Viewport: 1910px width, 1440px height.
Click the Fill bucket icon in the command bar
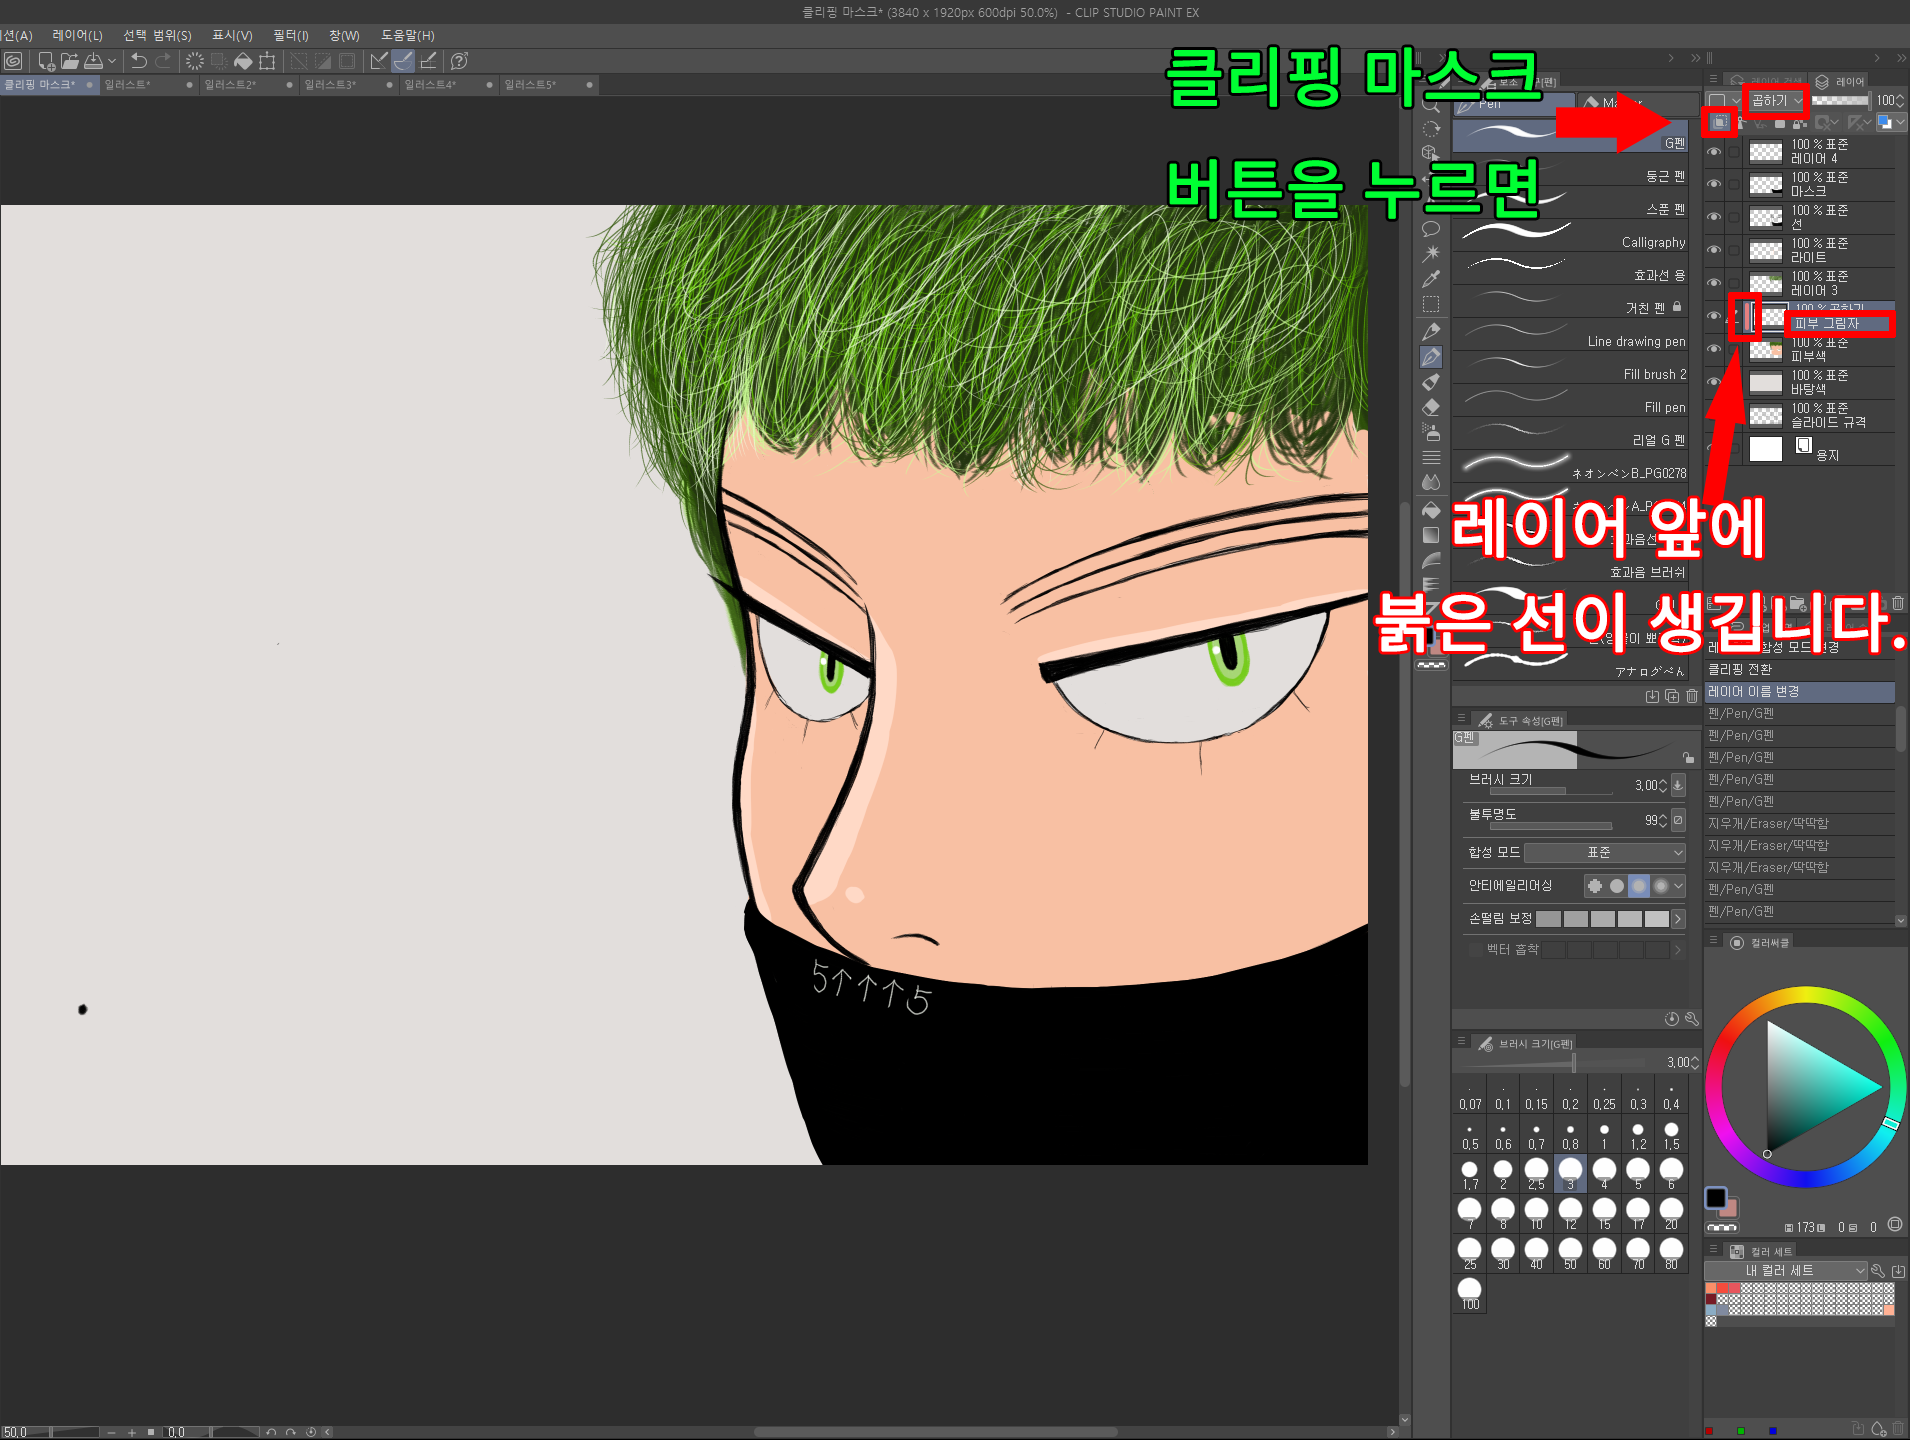[x=243, y=61]
